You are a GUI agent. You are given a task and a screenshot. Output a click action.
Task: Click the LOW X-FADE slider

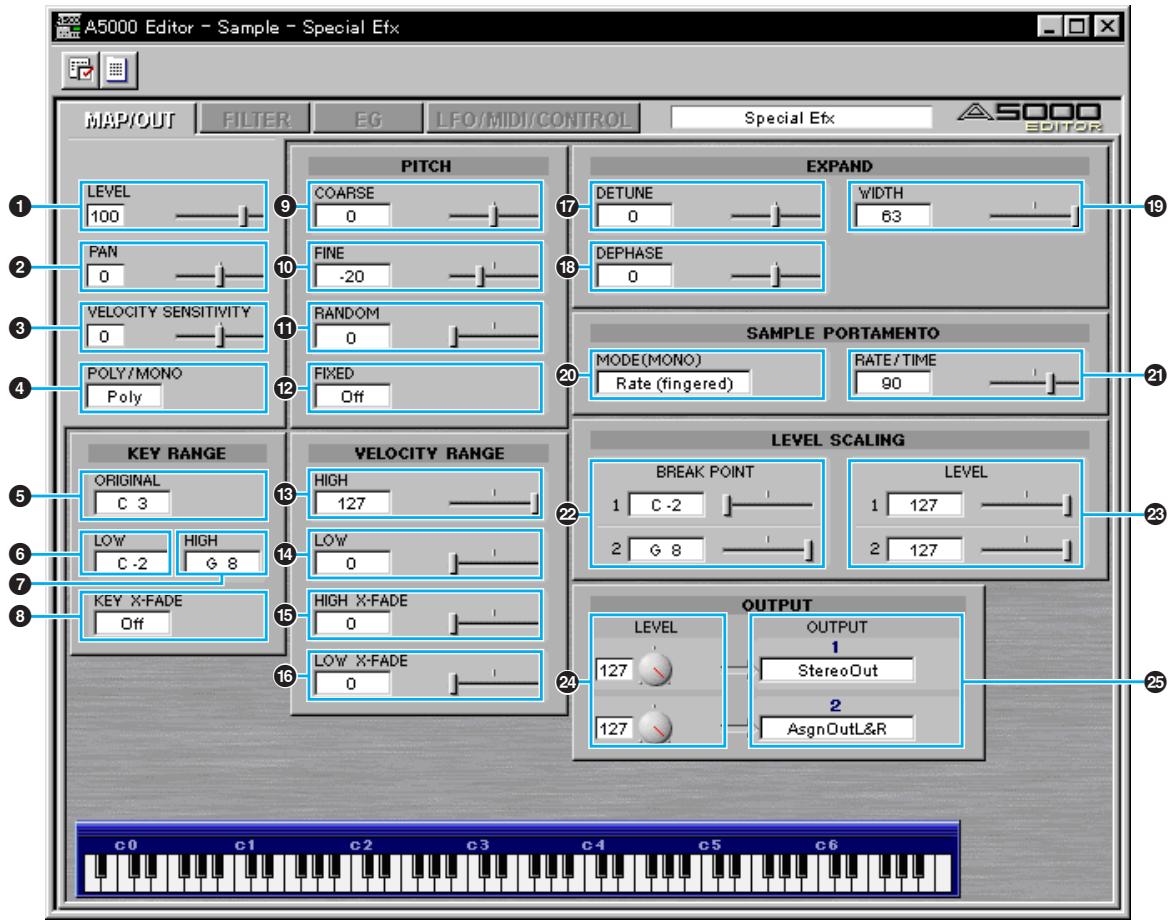point(493,683)
